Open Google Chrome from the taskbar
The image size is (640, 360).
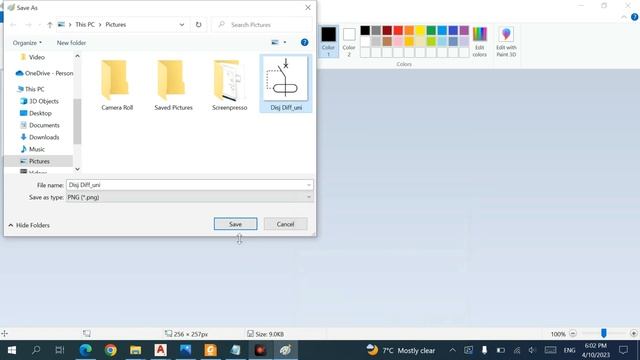(x=110, y=350)
